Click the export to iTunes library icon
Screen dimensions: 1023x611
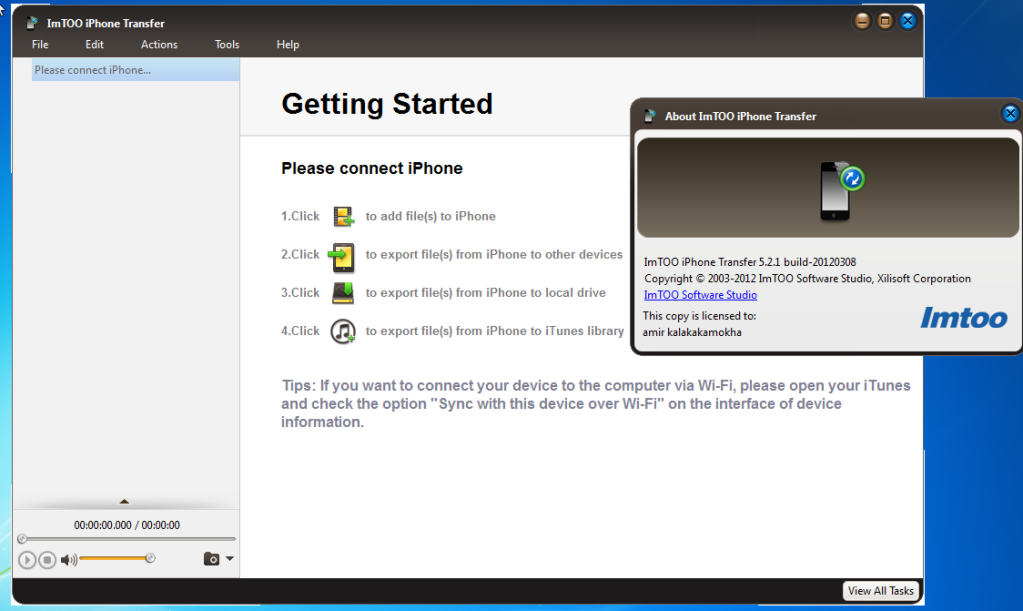pyautogui.click(x=343, y=331)
